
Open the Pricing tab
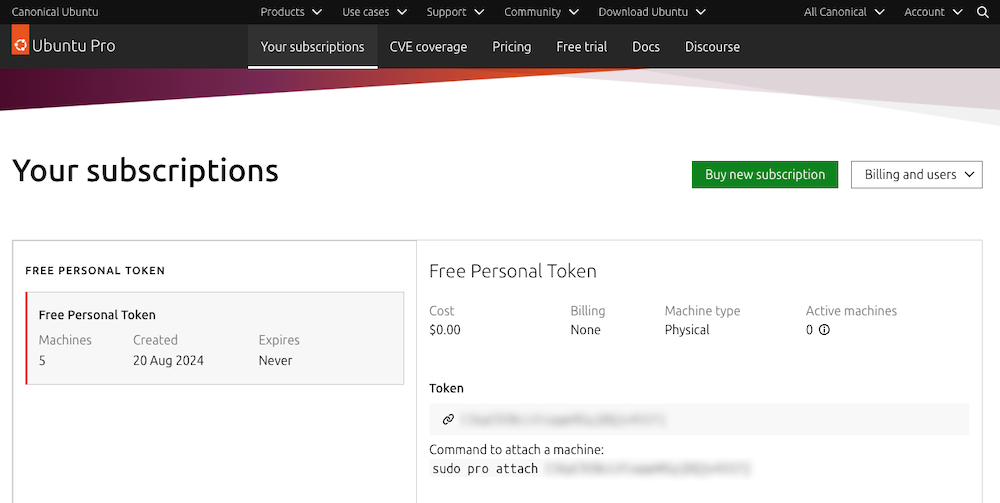[512, 47]
